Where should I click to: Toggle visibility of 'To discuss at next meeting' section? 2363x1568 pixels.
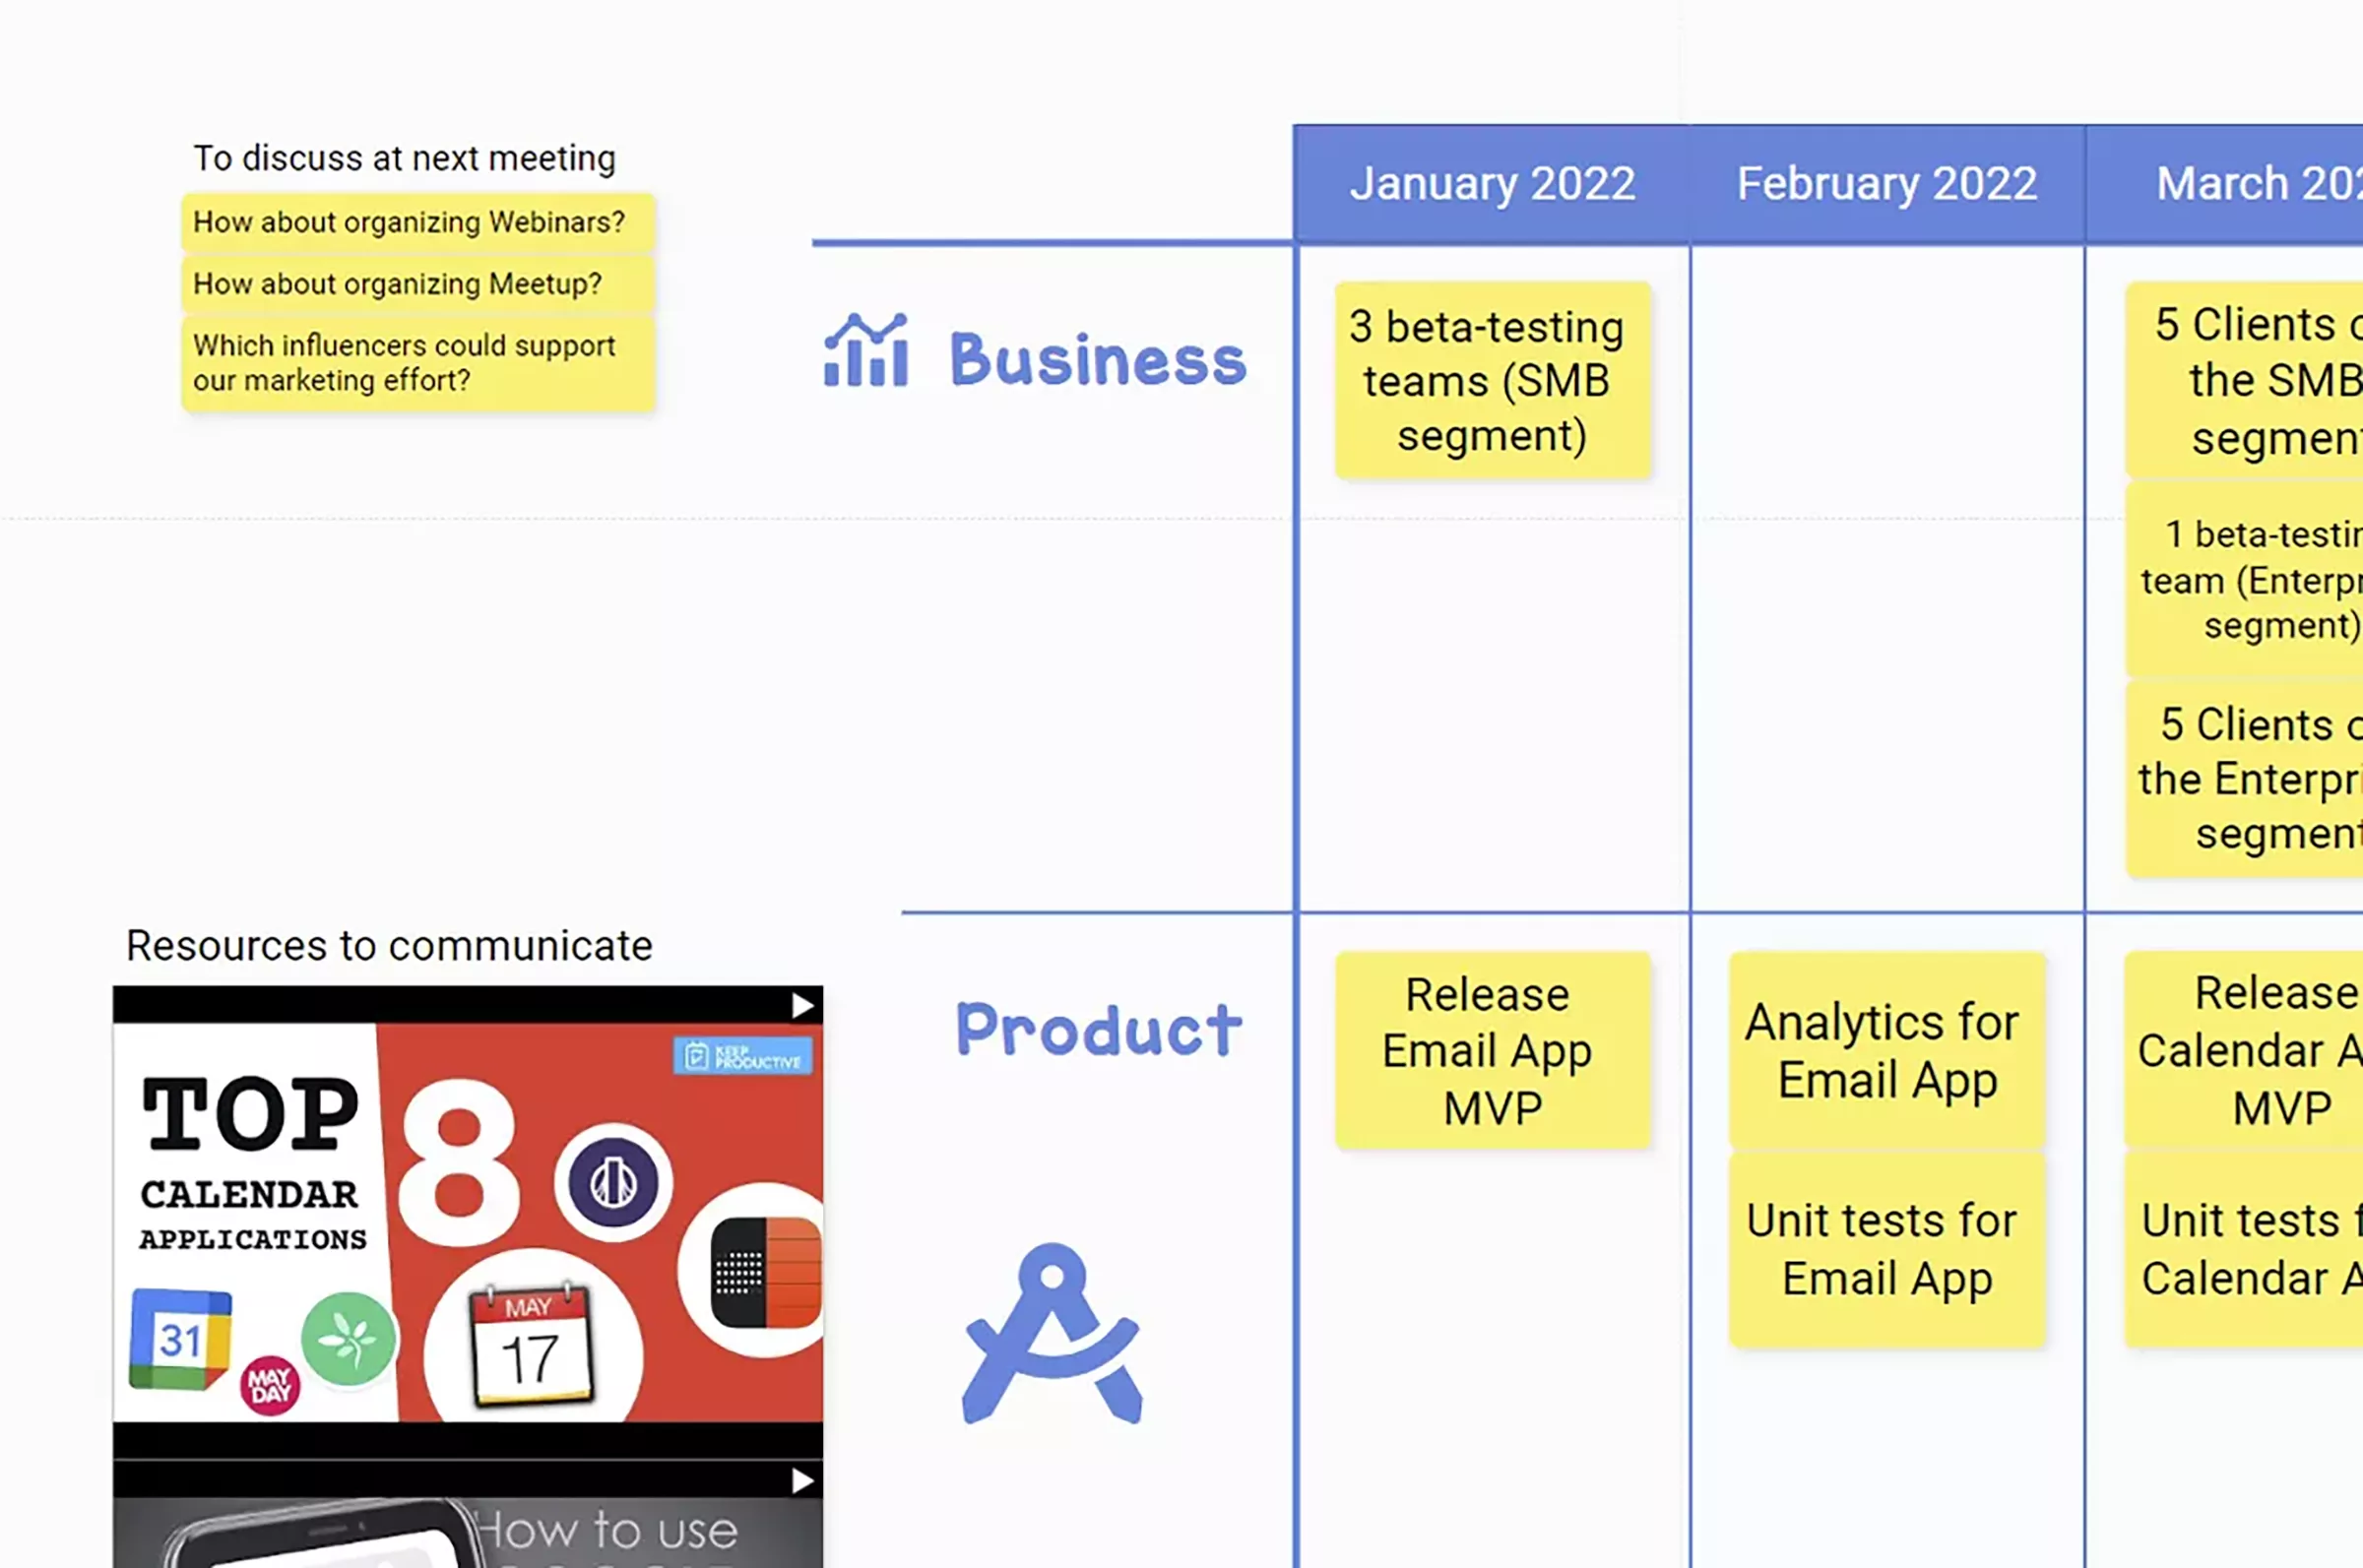[x=406, y=159]
